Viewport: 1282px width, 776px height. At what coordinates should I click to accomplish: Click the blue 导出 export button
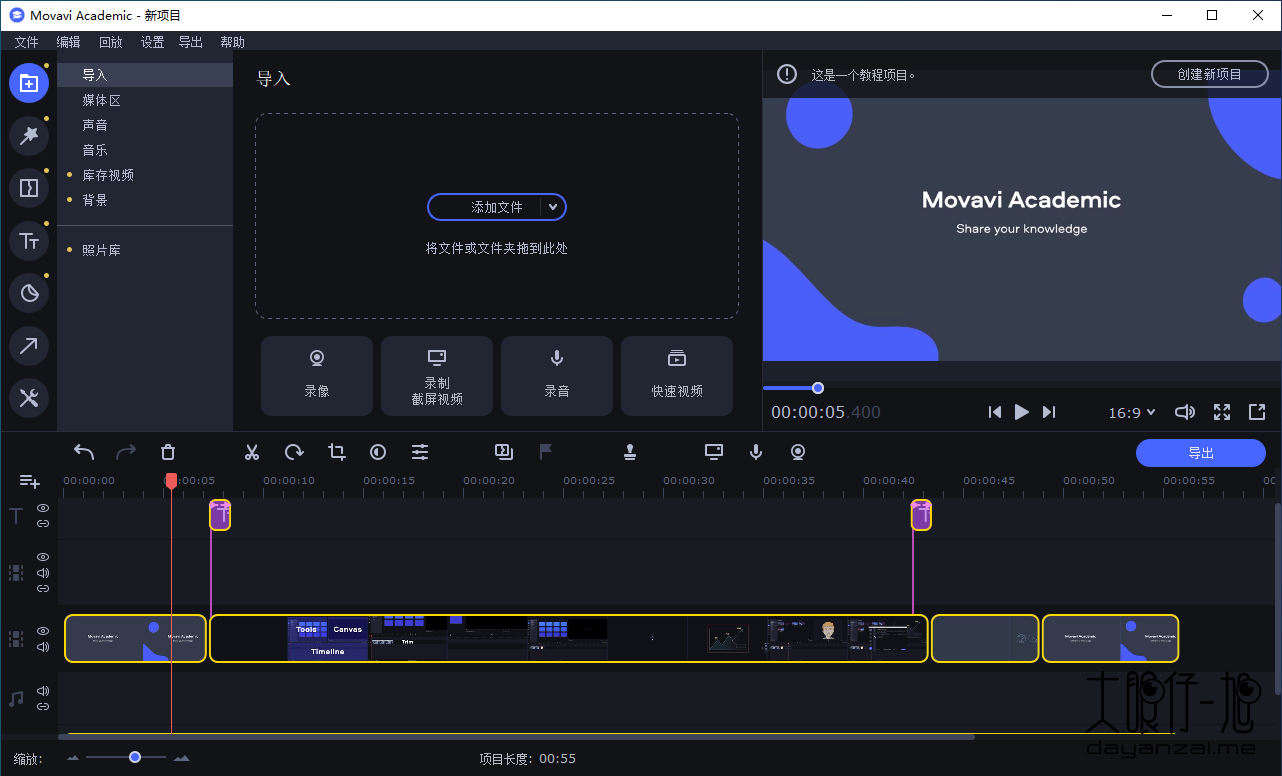coord(1201,453)
